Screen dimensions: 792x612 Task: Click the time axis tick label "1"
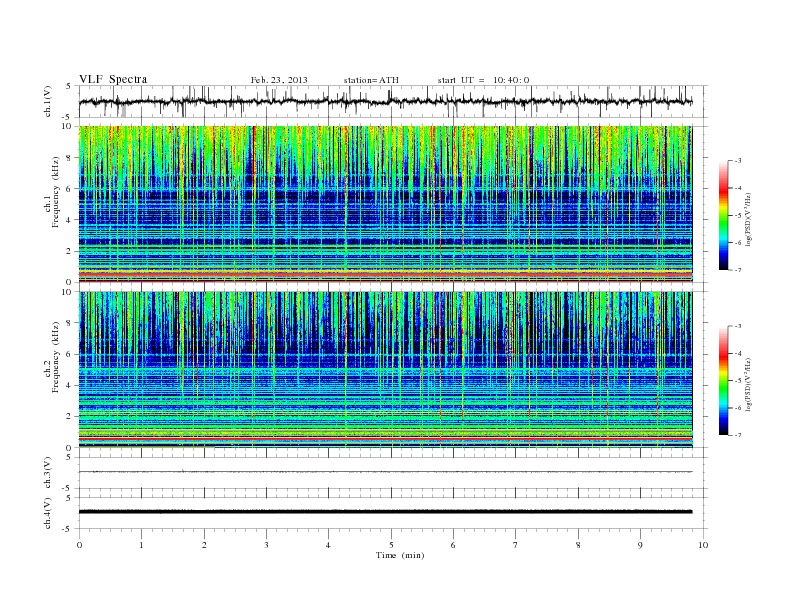[x=141, y=545]
